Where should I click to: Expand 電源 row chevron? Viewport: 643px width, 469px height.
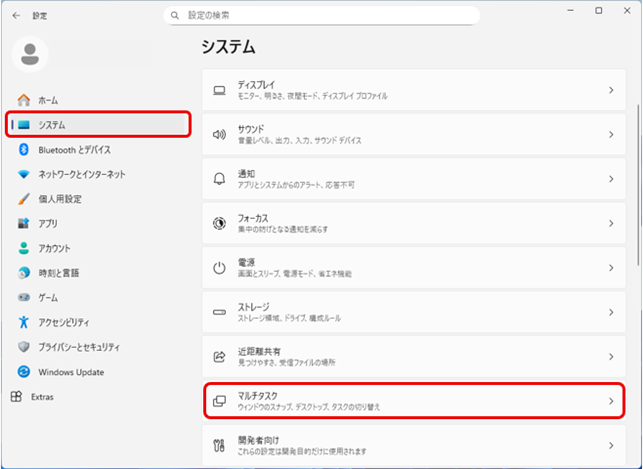[x=611, y=268]
